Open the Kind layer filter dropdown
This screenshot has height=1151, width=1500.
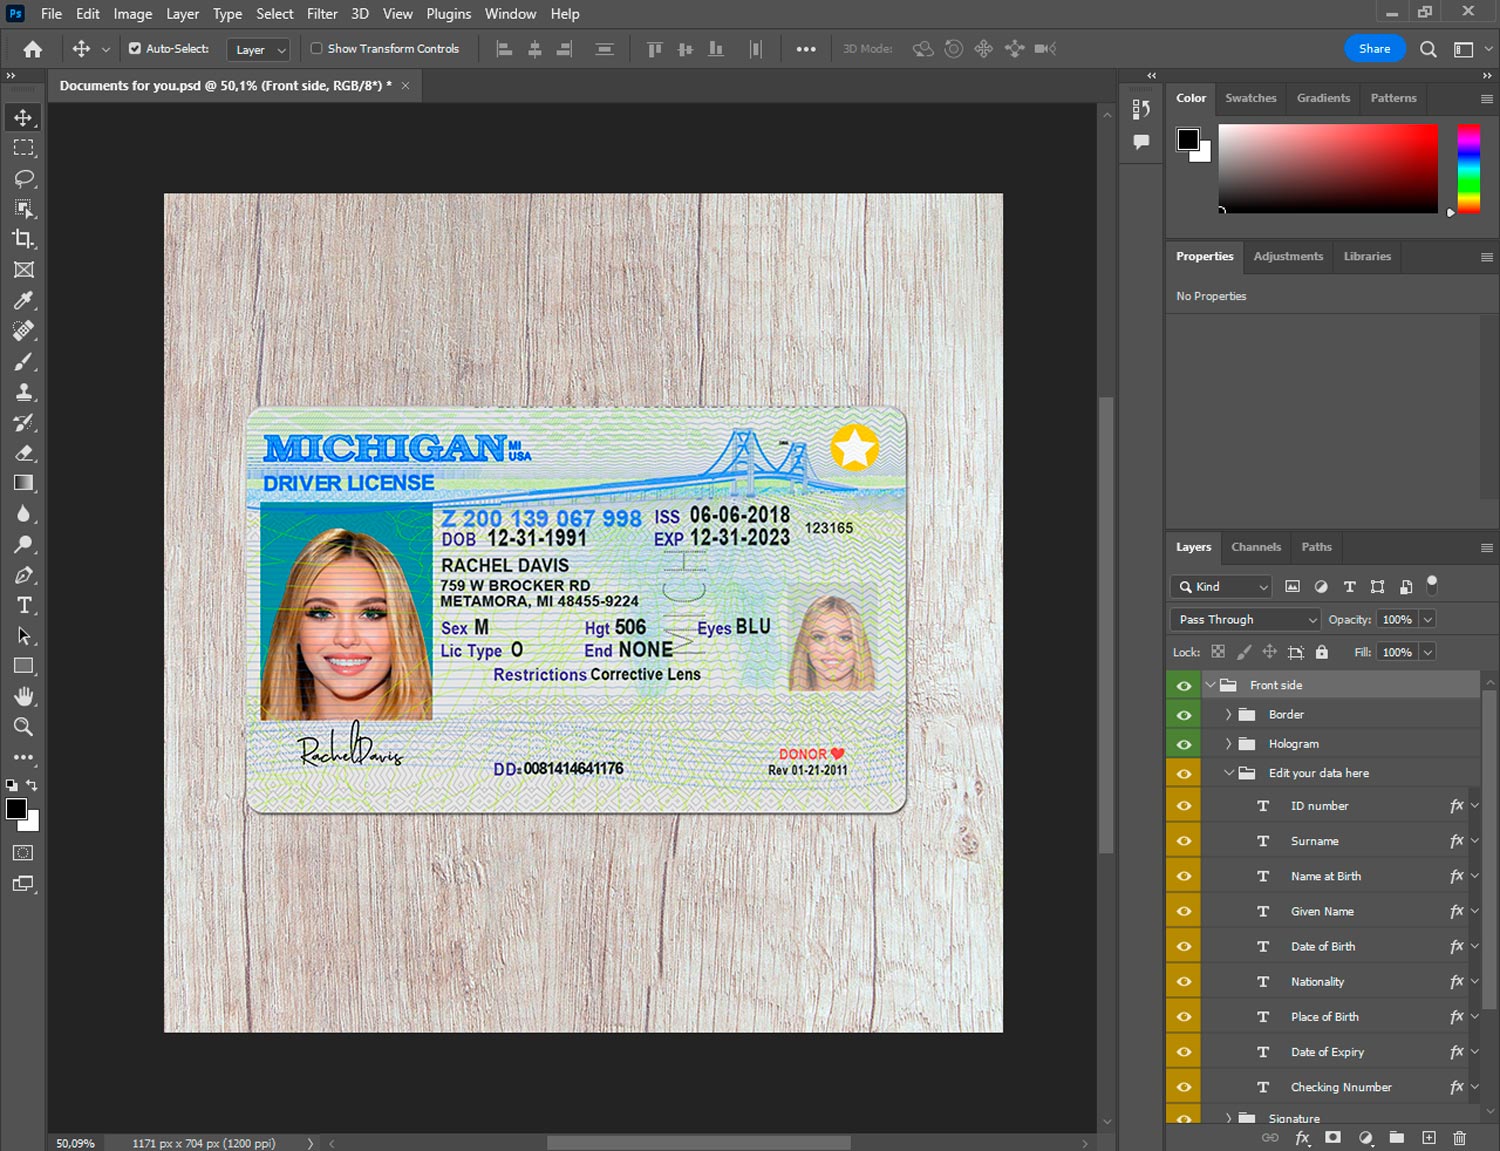1221,587
